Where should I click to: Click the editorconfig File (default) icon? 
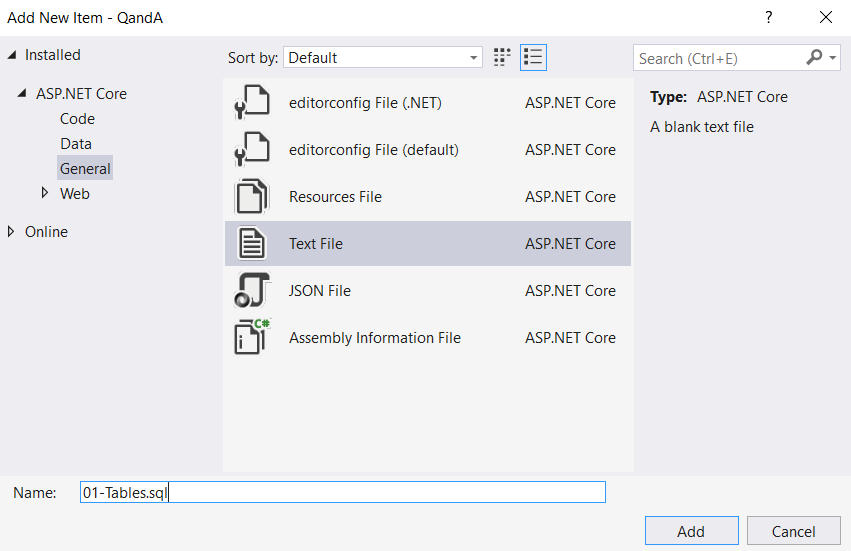(252, 150)
